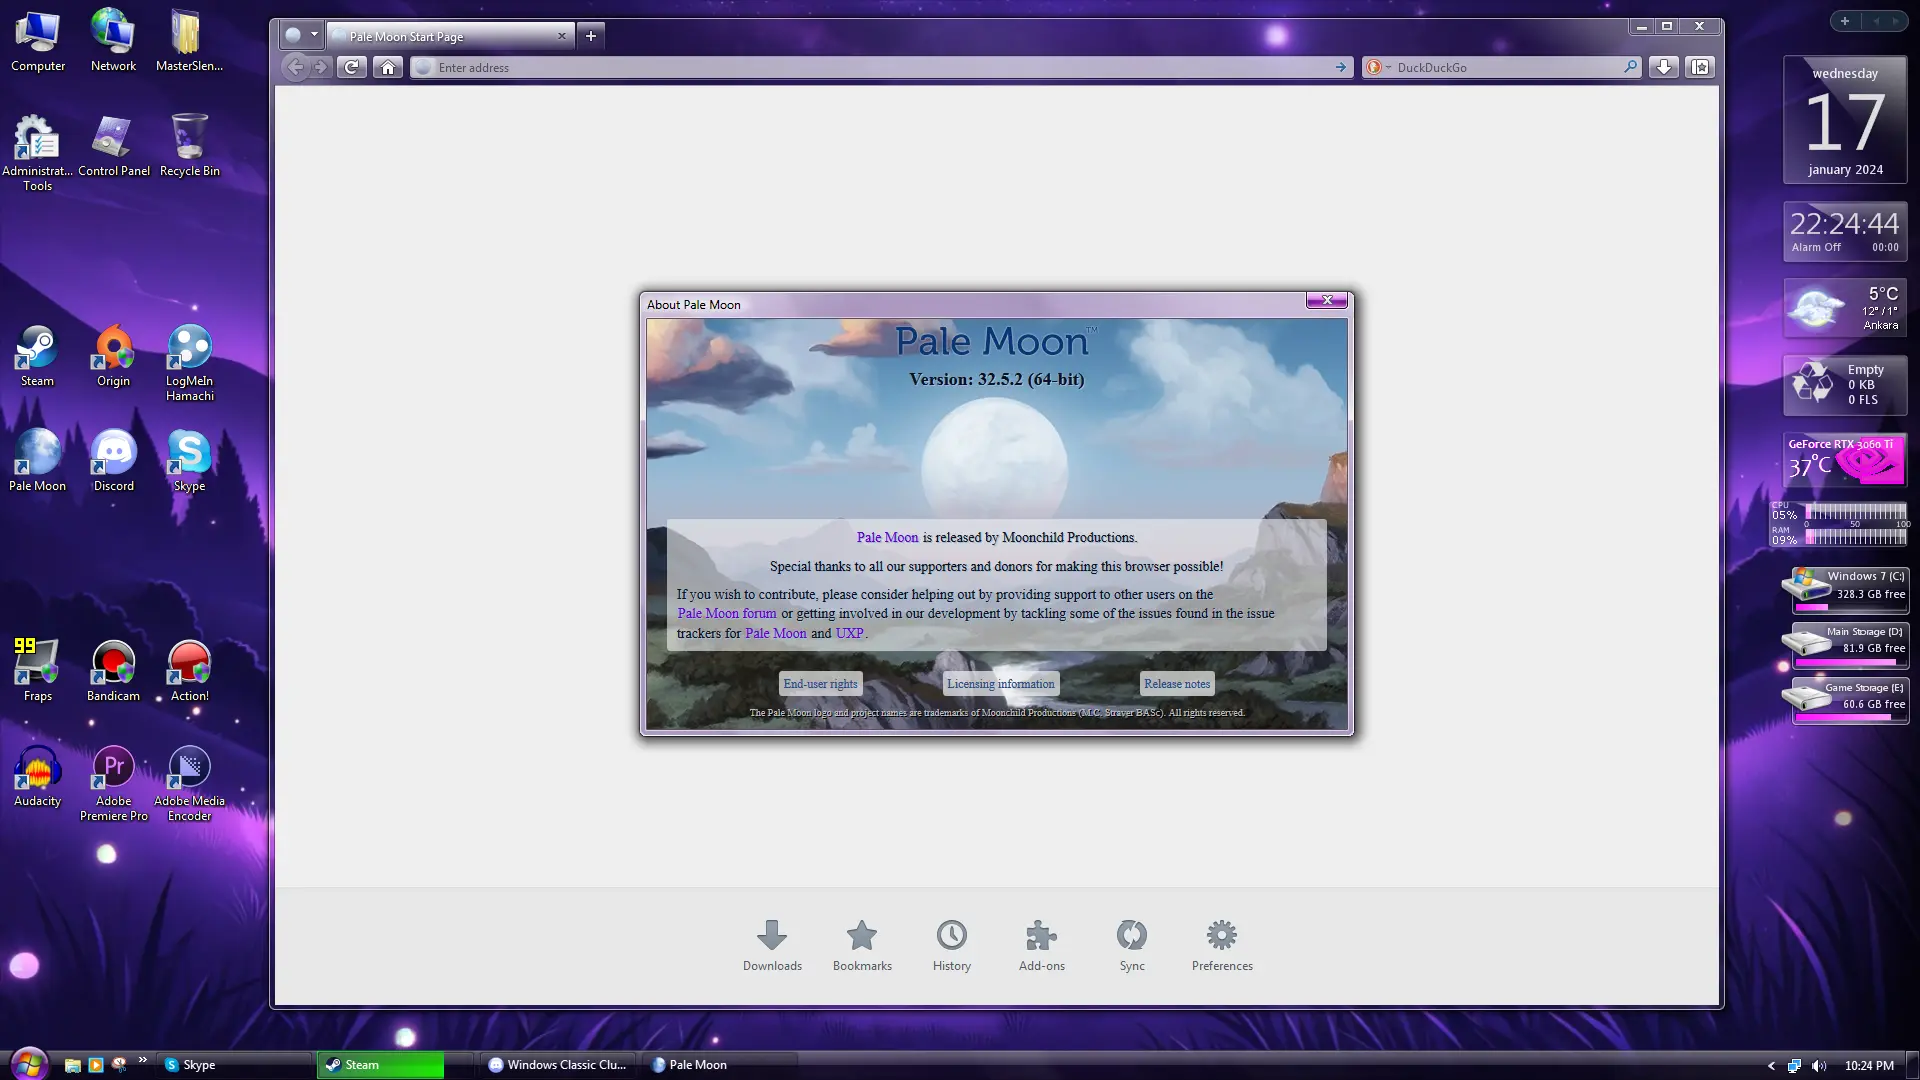Screen dimensions: 1920x1080
Task: Close the About Pale Moon dialog
Action: [x=1327, y=300]
